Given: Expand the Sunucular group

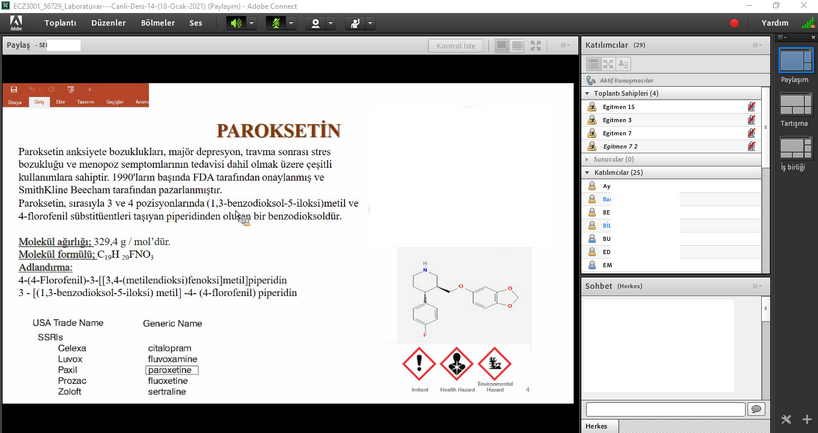Looking at the screenshot, I should tap(588, 159).
